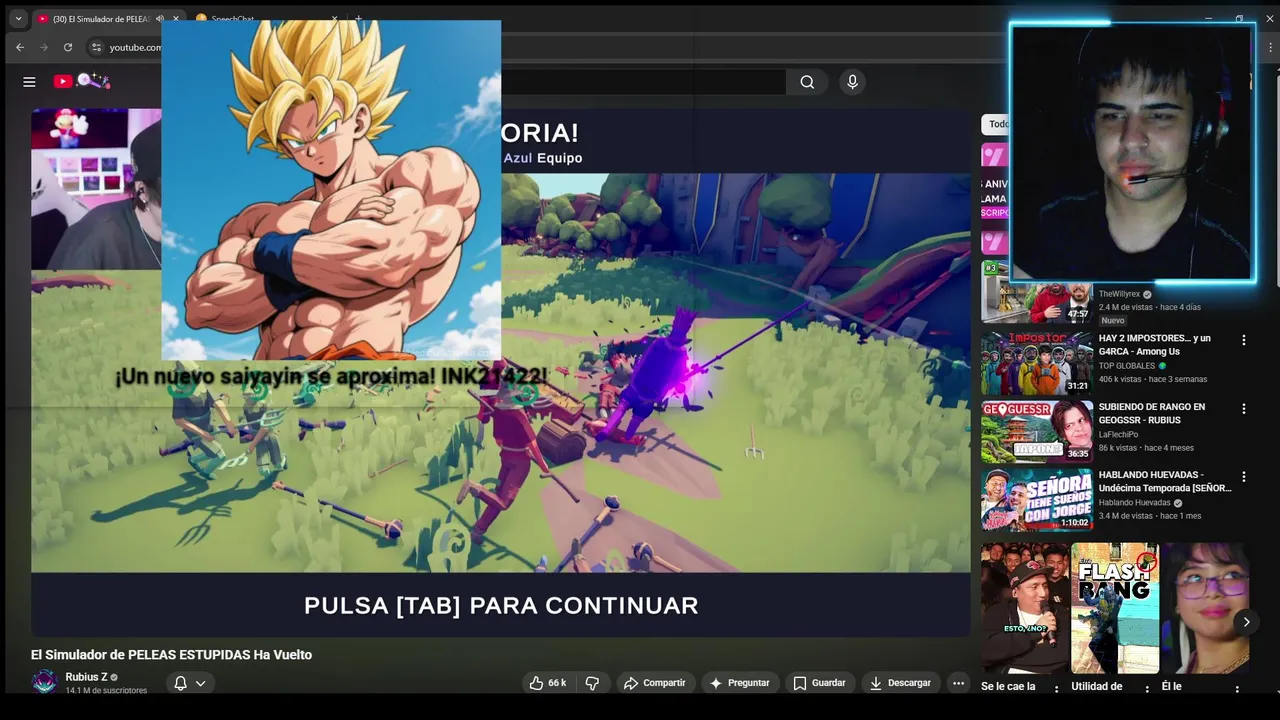Open options for Él le short

point(1237,689)
